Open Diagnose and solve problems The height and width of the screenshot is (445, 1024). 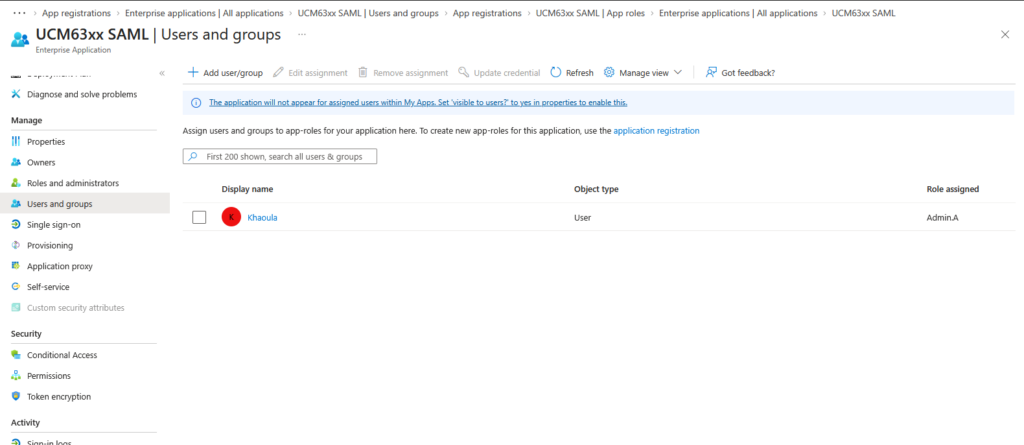point(84,94)
